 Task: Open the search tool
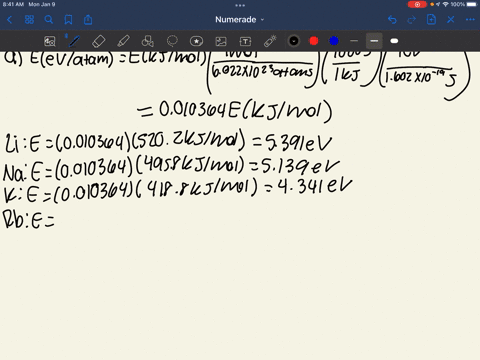pyautogui.click(x=49, y=20)
